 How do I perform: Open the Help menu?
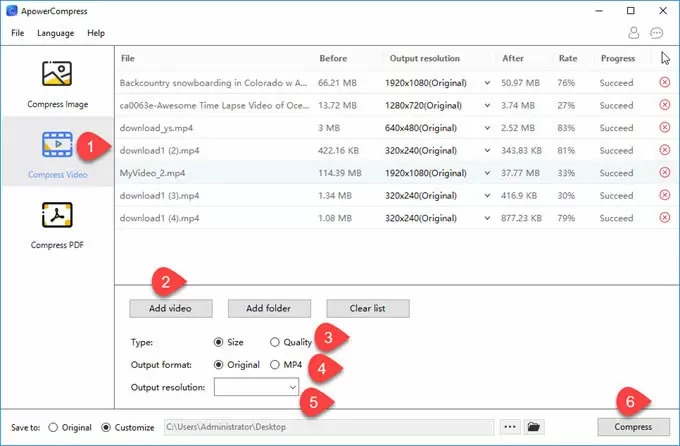pos(96,33)
